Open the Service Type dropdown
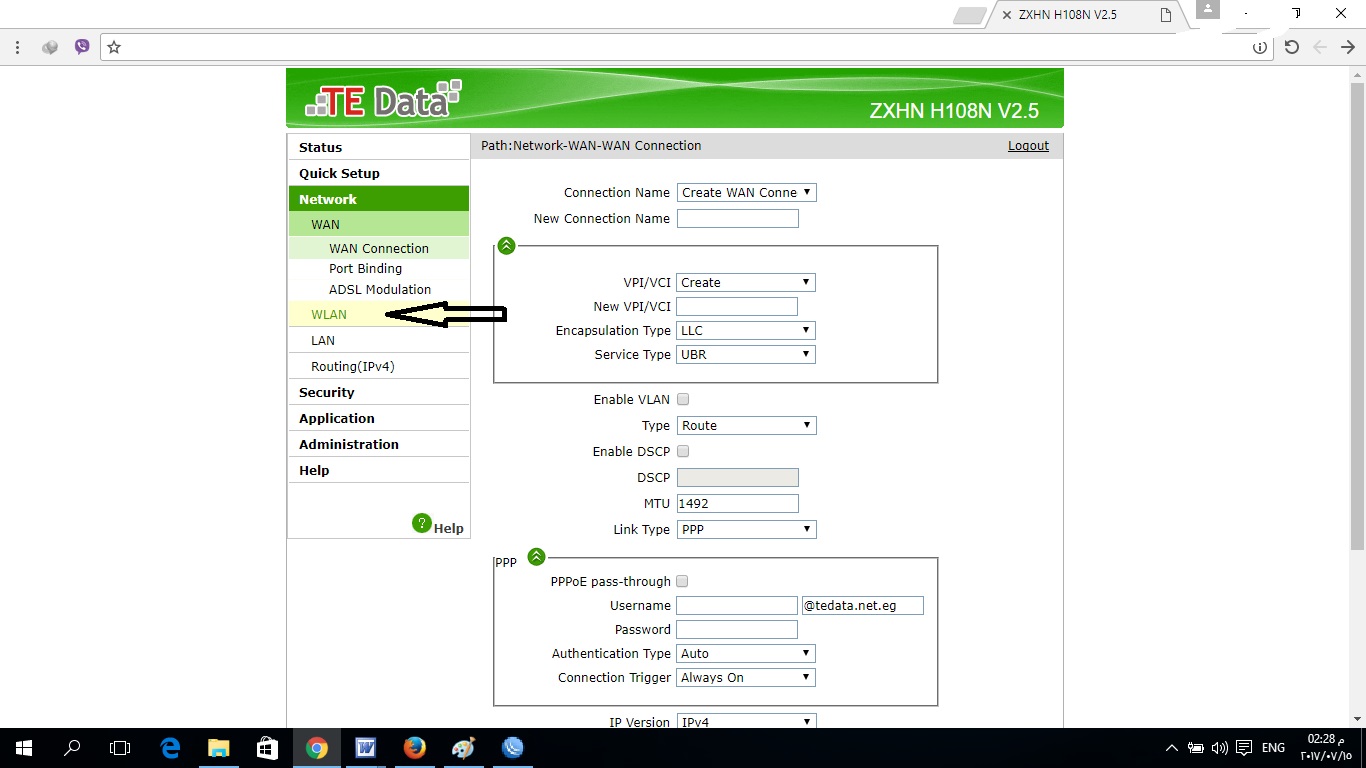The width and height of the screenshot is (1366, 768). [746, 354]
